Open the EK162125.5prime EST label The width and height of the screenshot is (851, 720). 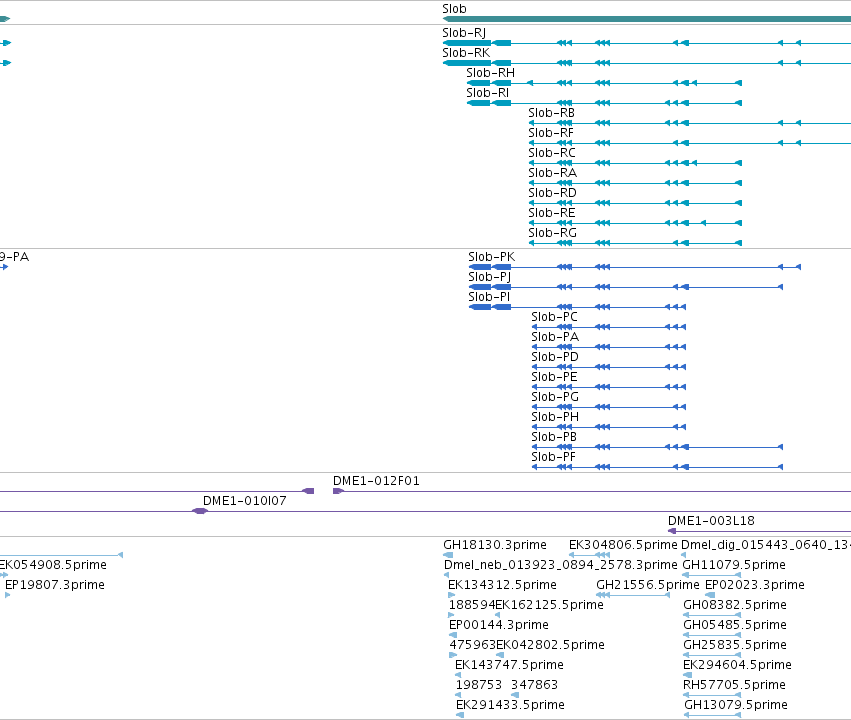point(550,605)
